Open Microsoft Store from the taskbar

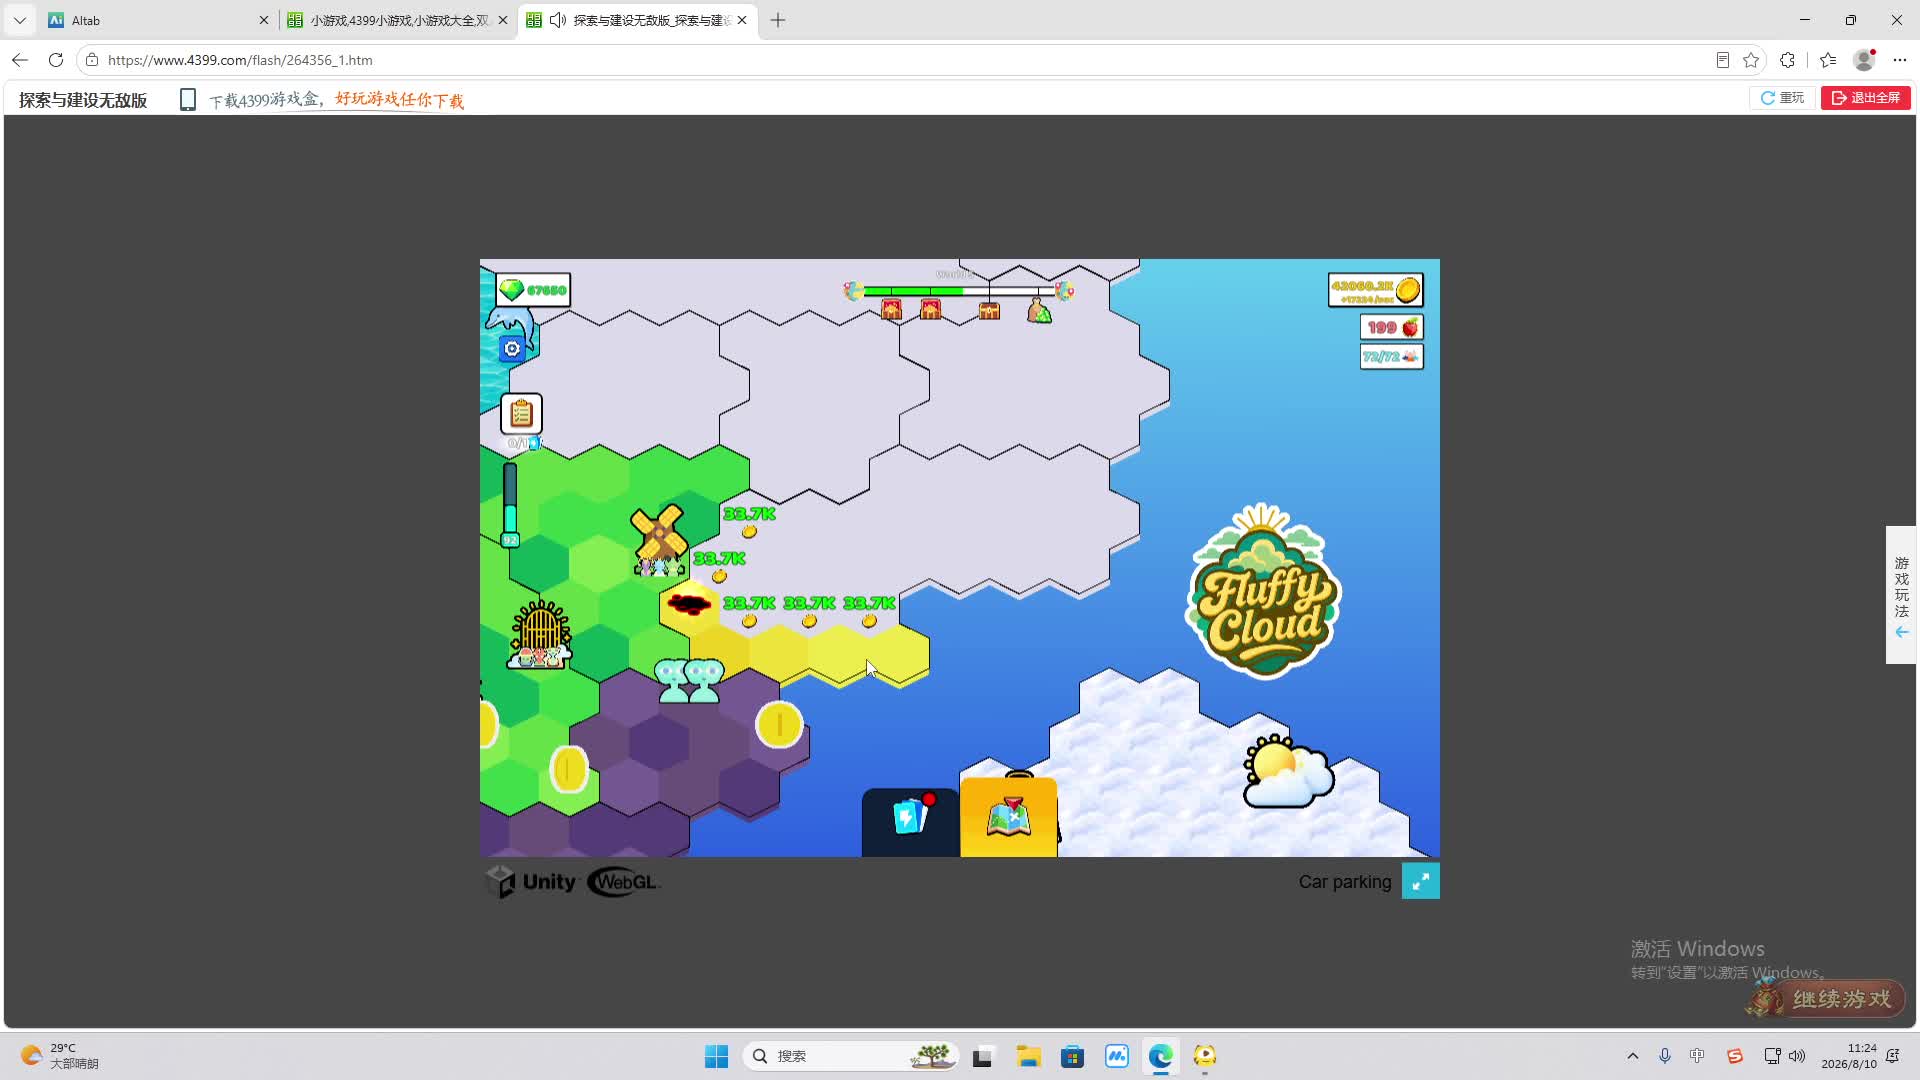pos(1072,1056)
